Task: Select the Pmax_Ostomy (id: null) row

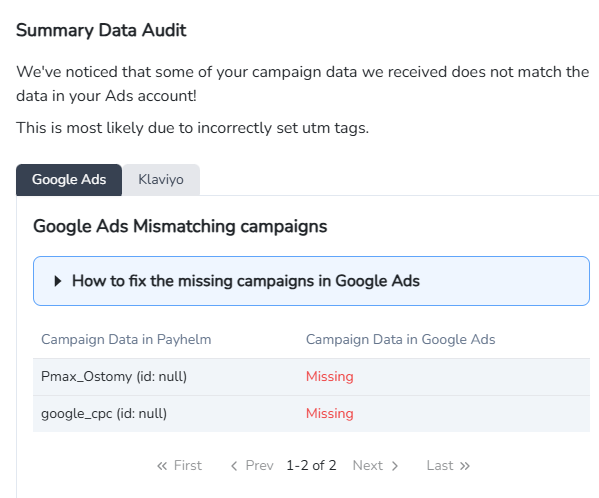Action: point(311,377)
